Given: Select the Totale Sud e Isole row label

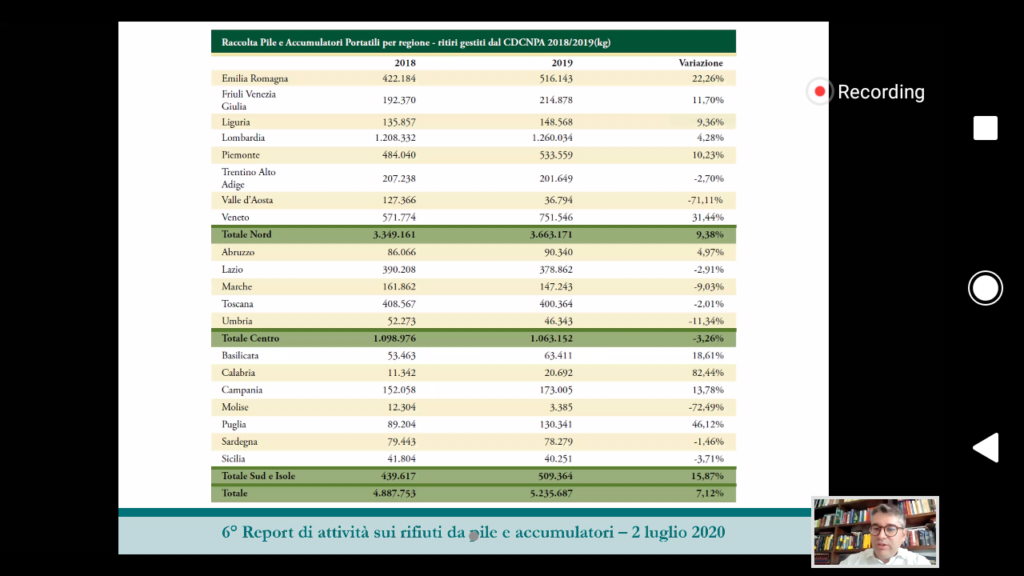Looking at the screenshot, I should click(259, 475).
